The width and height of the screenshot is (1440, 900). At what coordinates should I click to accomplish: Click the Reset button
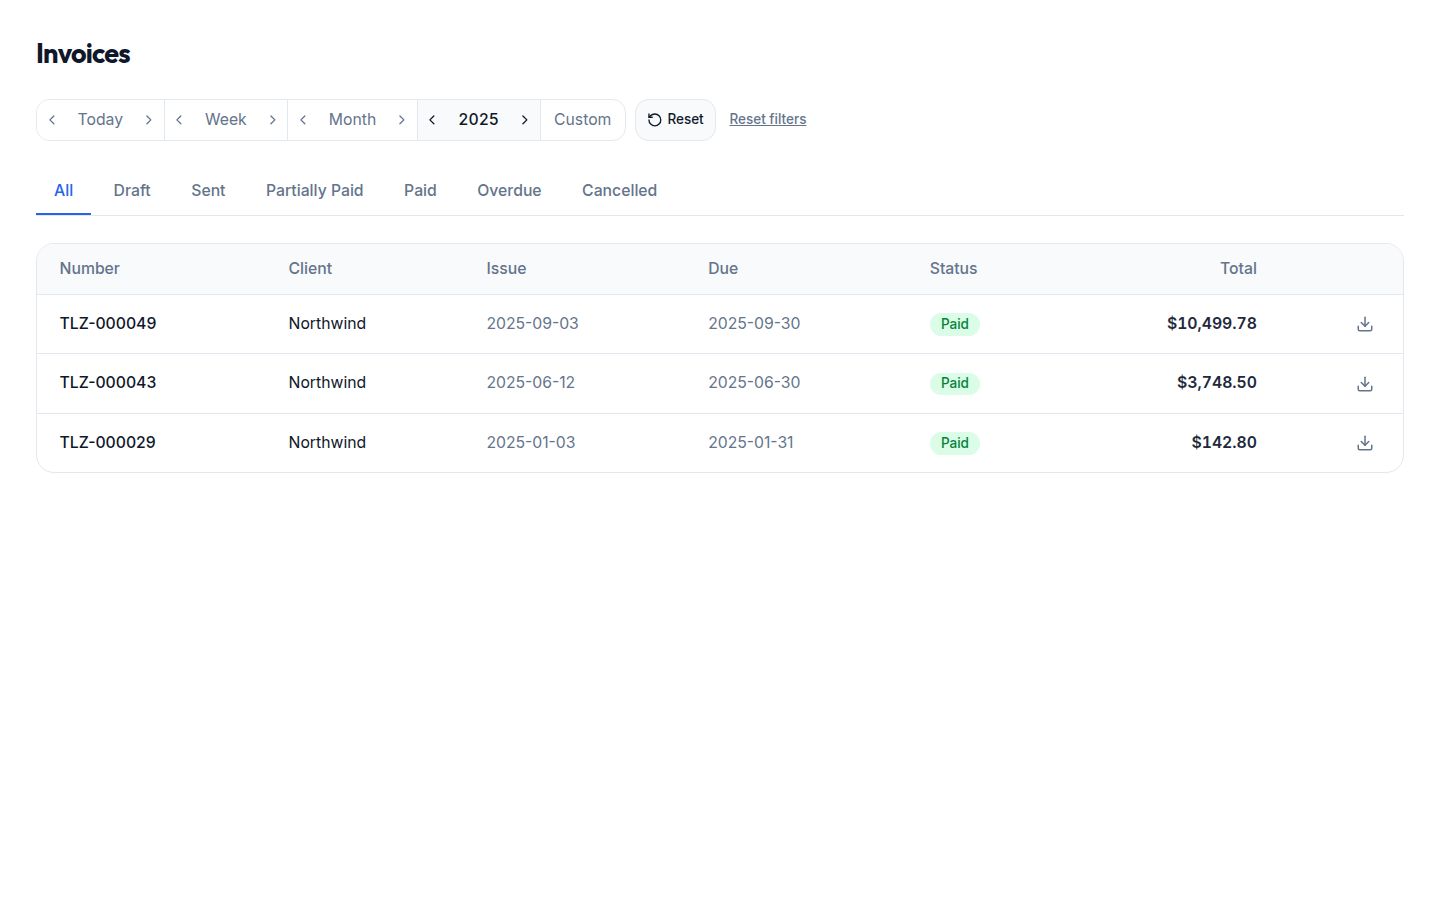(x=675, y=120)
